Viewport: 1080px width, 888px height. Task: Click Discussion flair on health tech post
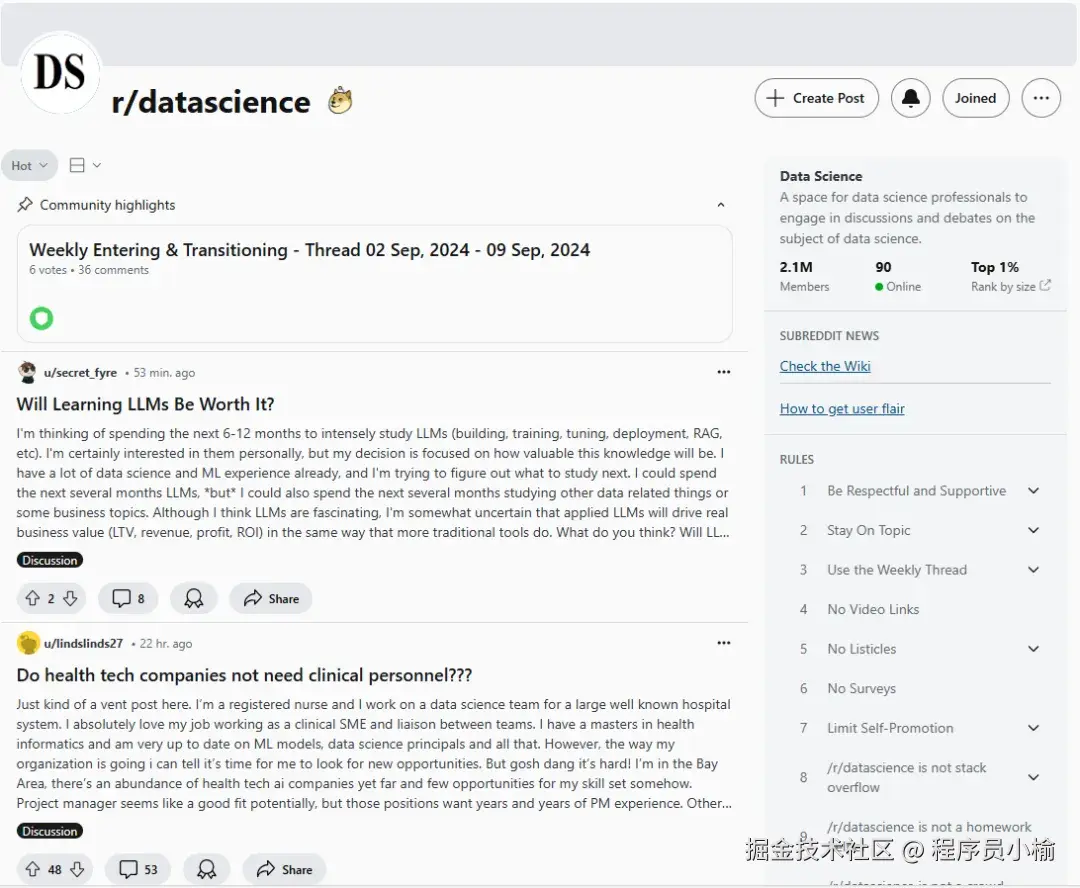tap(50, 831)
